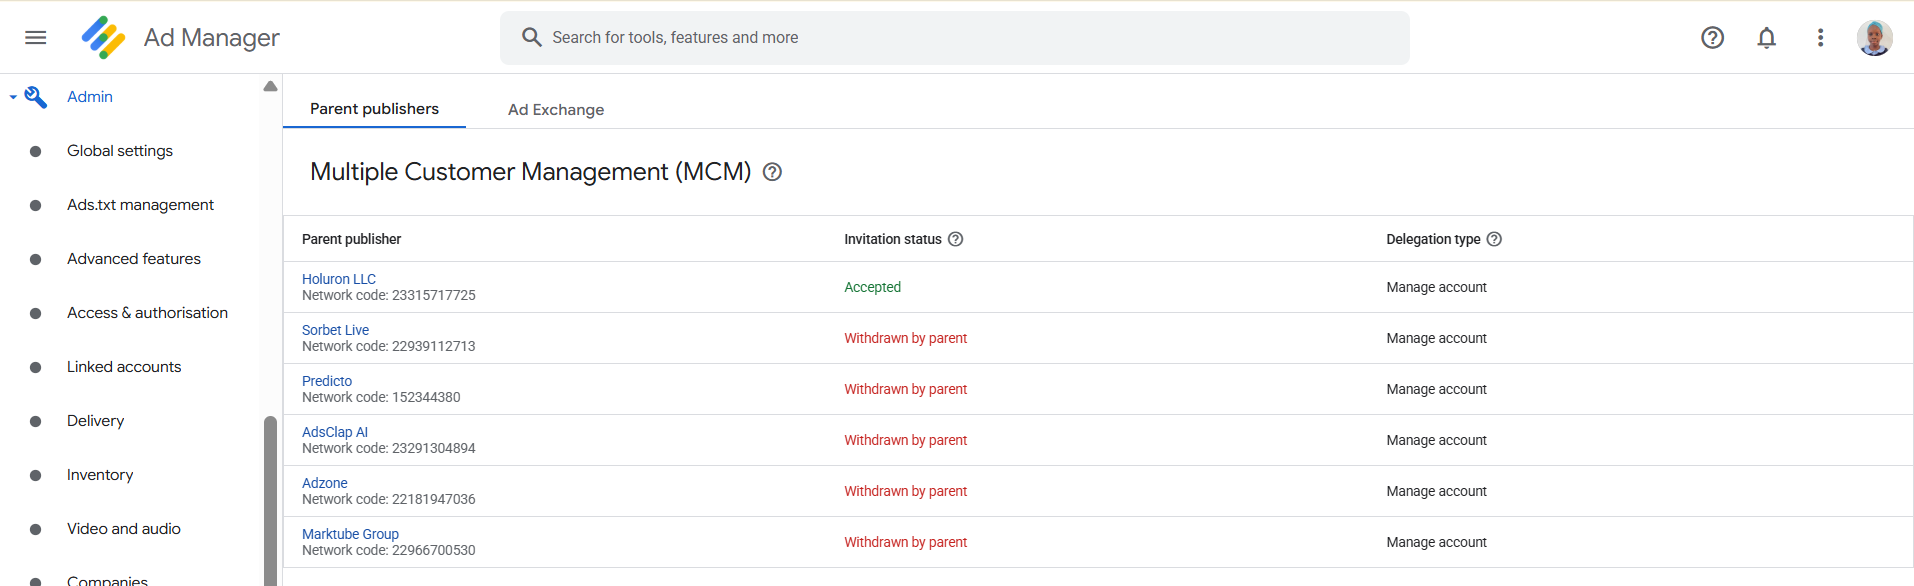
Task: Open the Marktube Group publisher link
Action: pyautogui.click(x=350, y=534)
